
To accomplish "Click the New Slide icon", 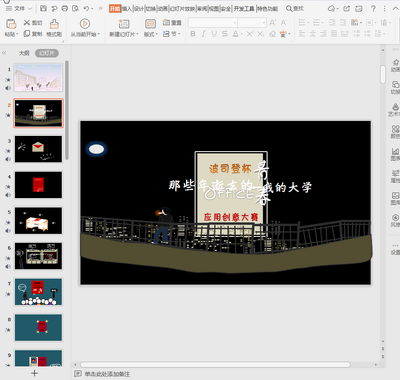I will 124,24.
